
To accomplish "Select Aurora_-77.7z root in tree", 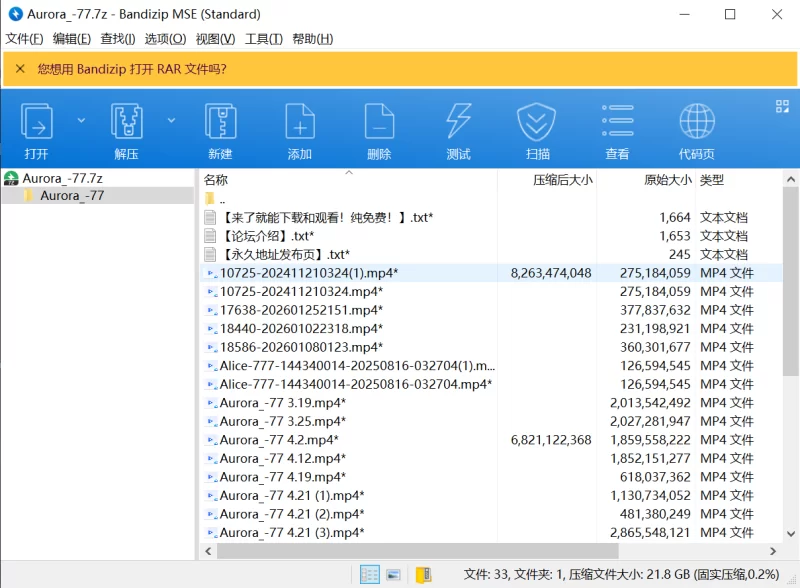I will pos(62,178).
